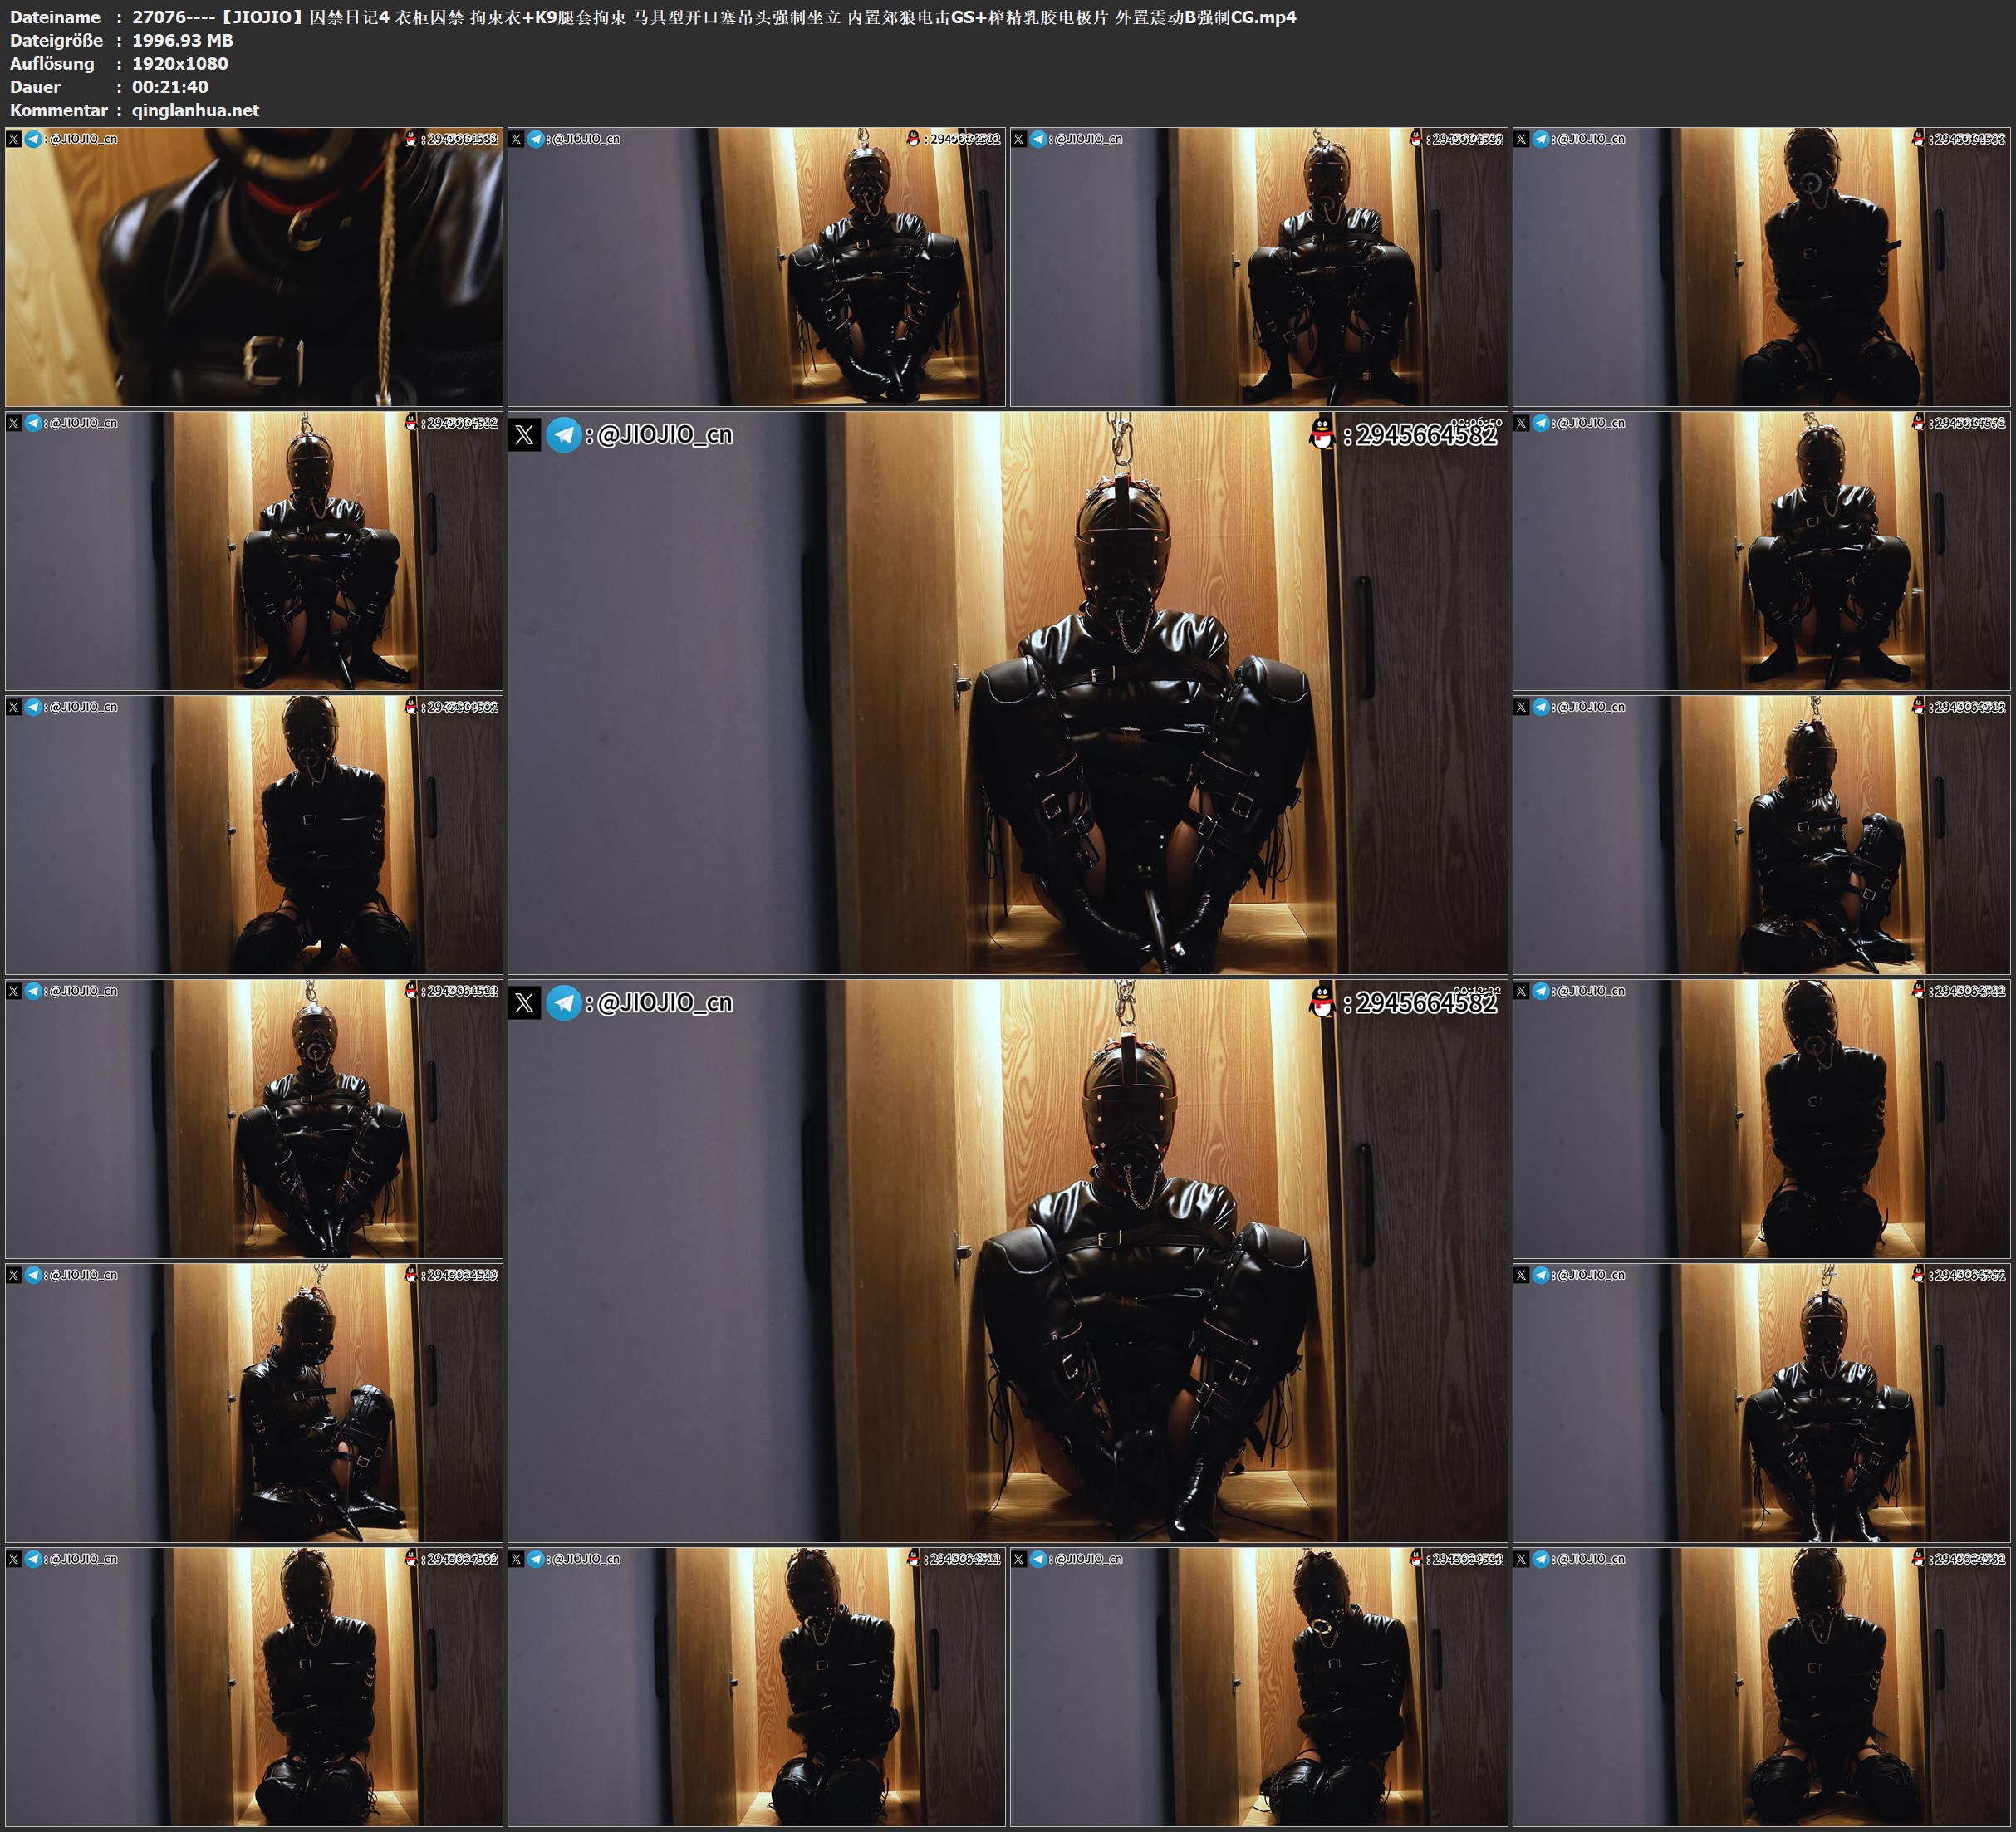Click QQ penguin icon in lower large thumbnail
The height and width of the screenshot is (1832, 2016).
point(1322,1002)
